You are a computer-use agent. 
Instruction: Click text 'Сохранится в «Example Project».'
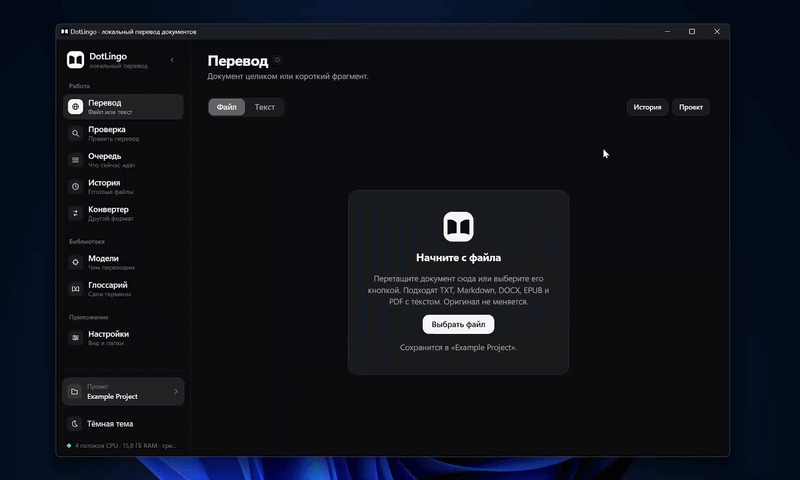coord(458,347)
